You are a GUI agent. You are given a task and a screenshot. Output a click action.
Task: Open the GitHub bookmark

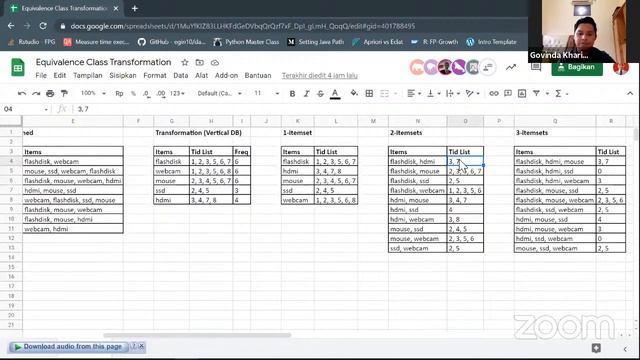[x=171, y=42]
